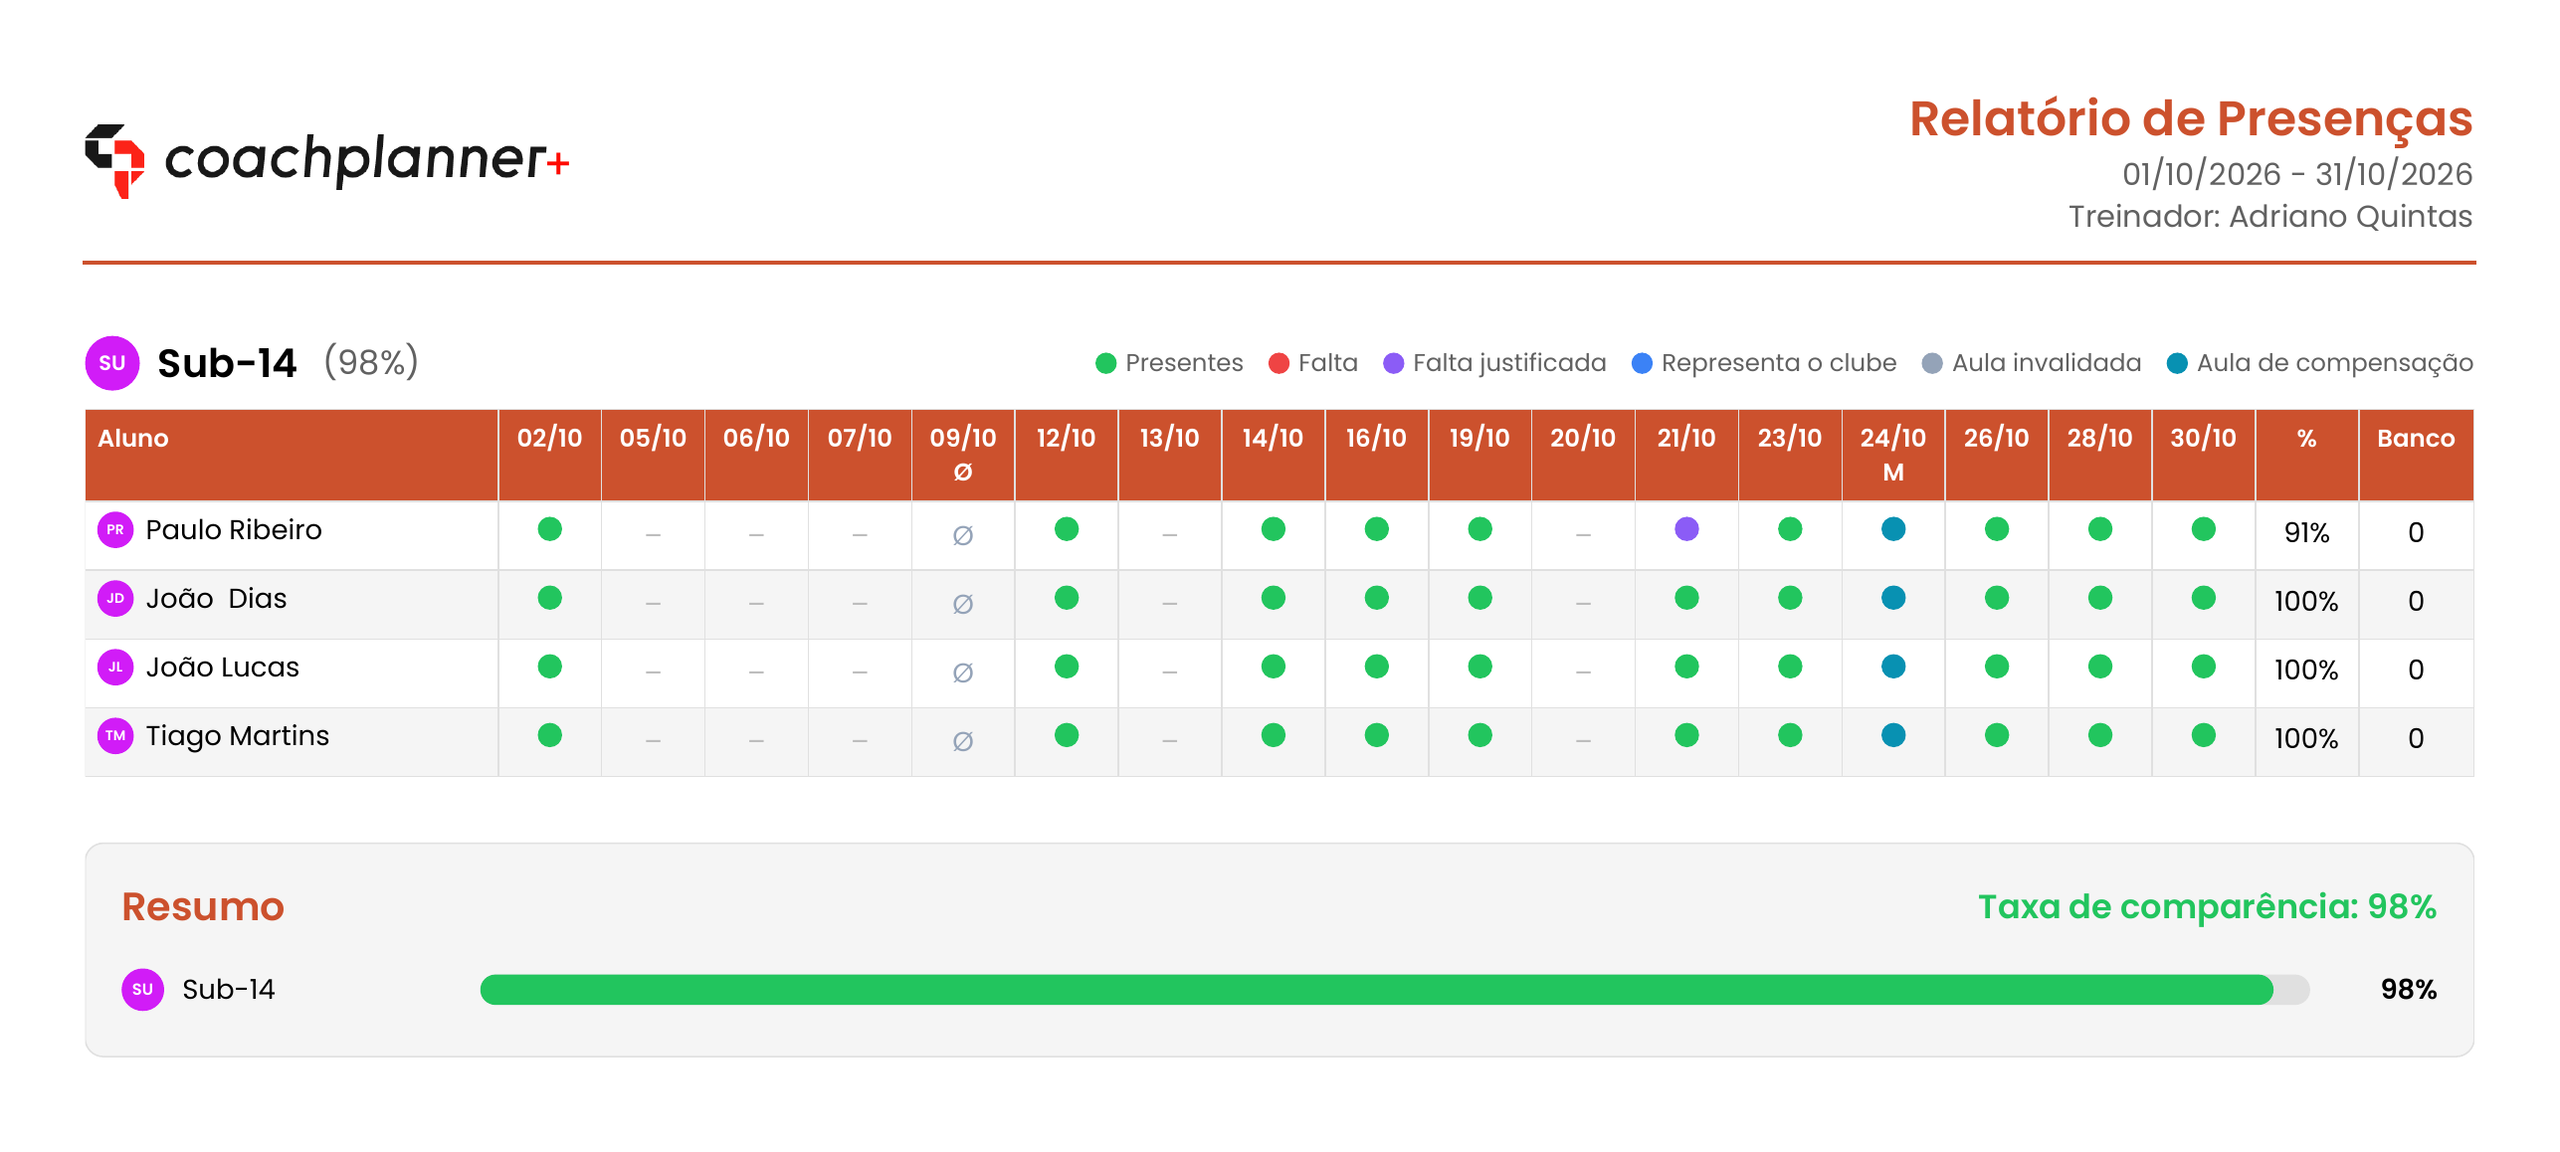This screenshot has width=2560, height=1152.
Task: Click the SU avatar beside Sub-14 heading
Action: [112, 362]
